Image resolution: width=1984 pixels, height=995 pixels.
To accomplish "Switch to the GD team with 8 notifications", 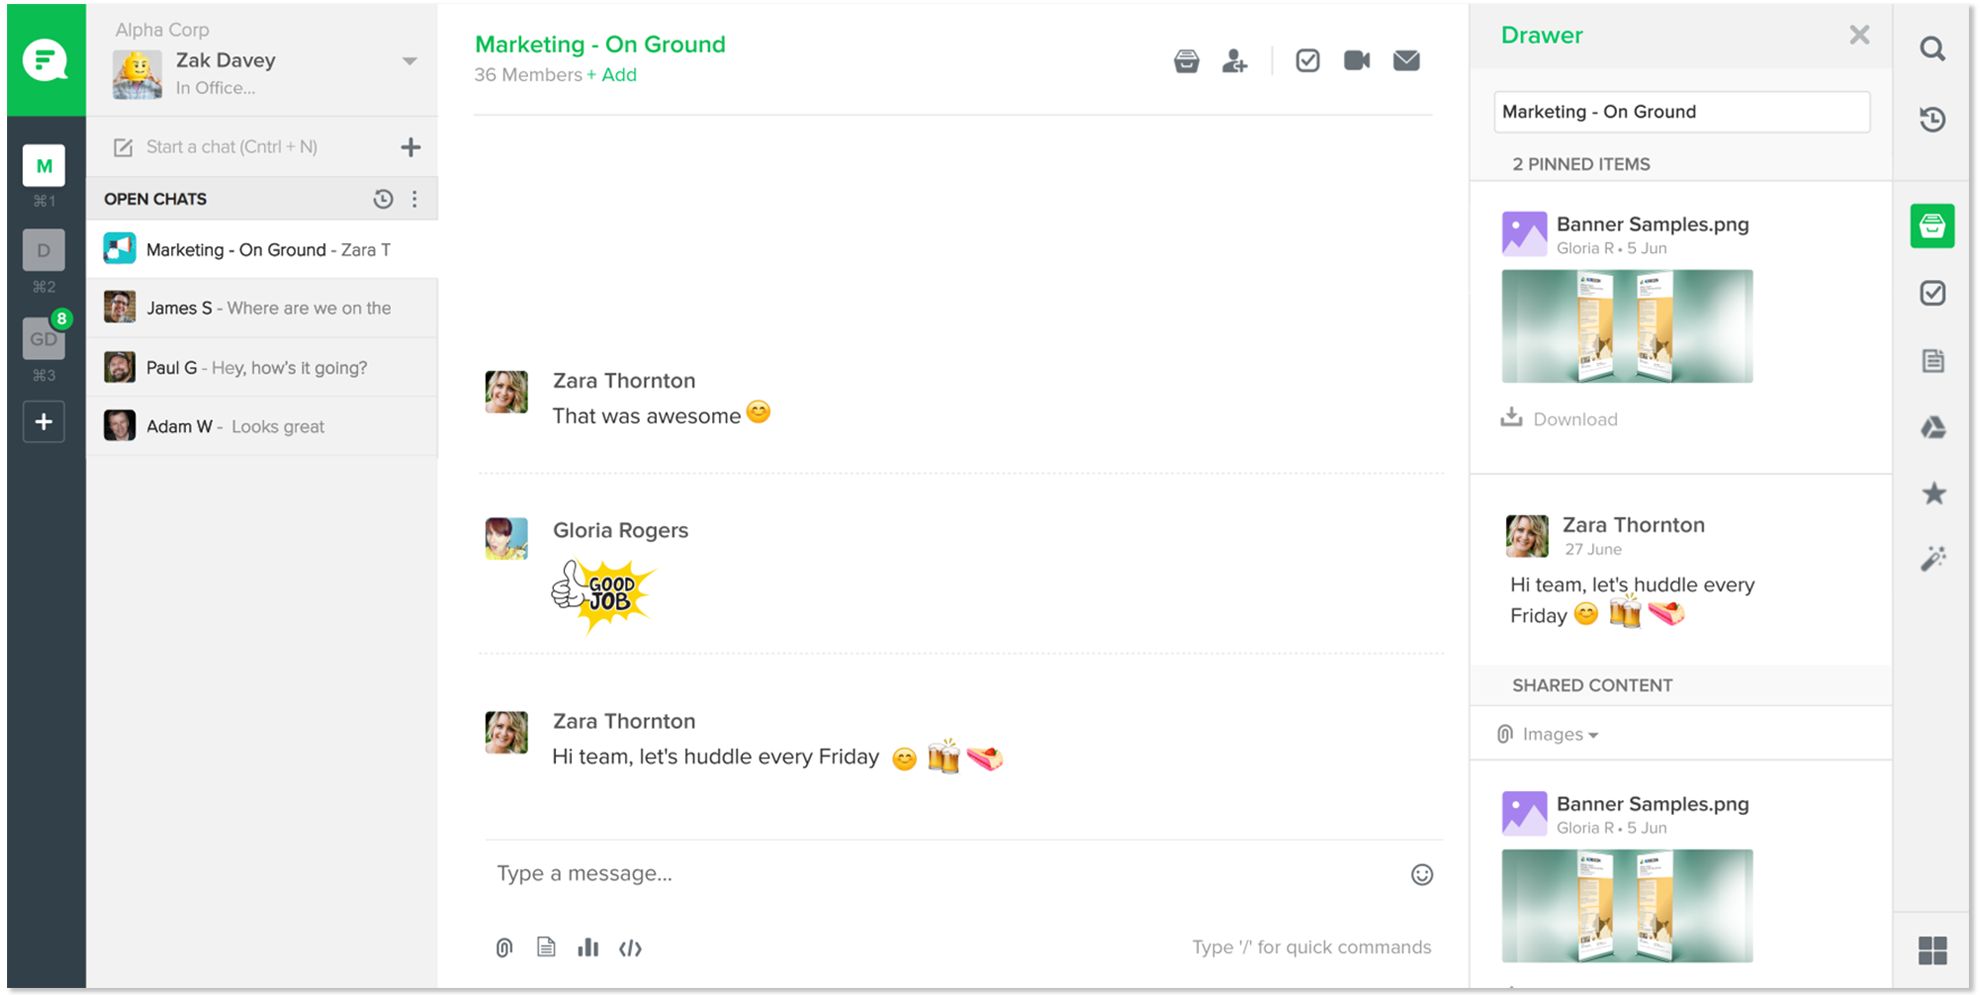I will coord(44,339).
